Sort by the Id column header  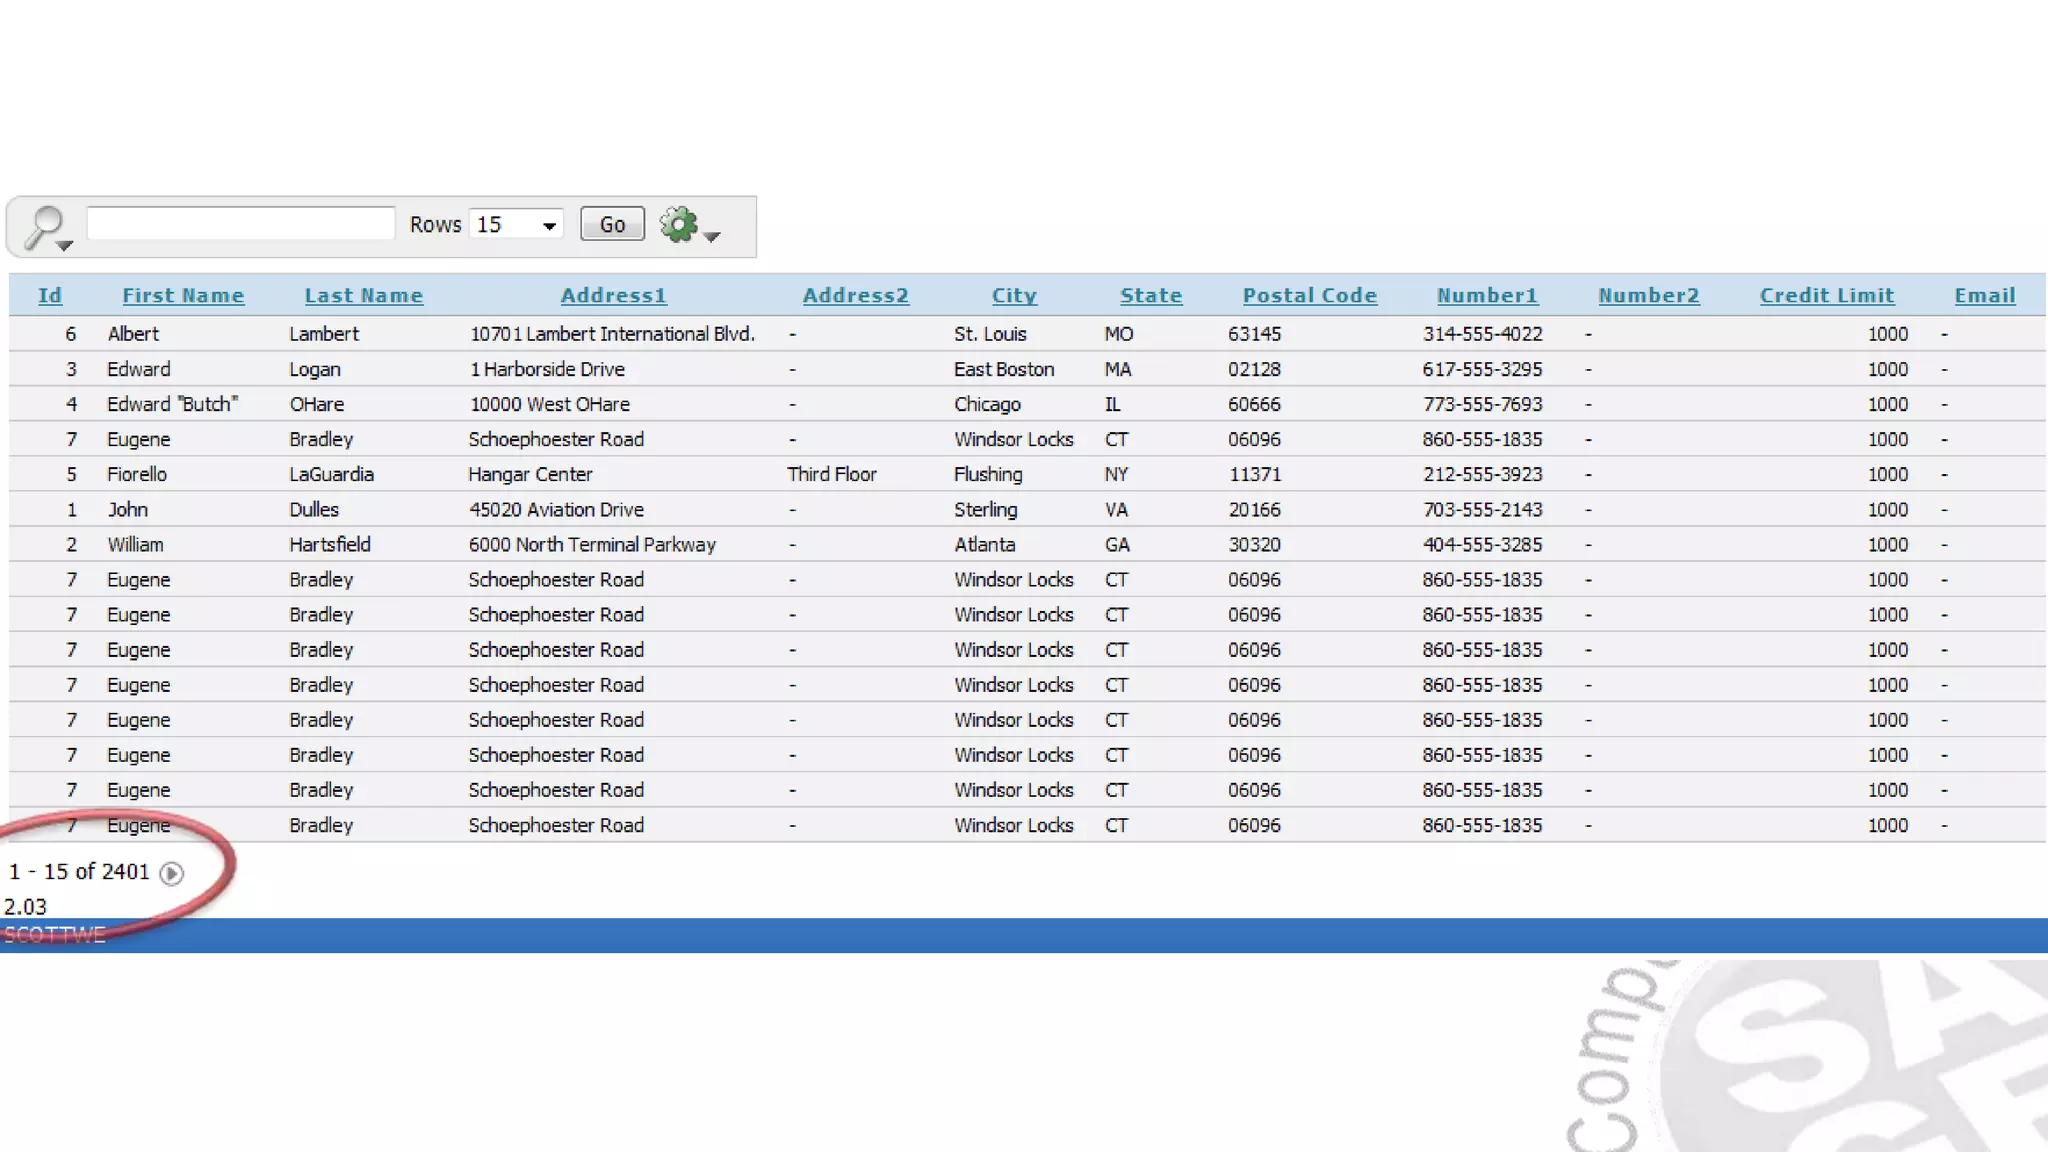coord(50,296)
